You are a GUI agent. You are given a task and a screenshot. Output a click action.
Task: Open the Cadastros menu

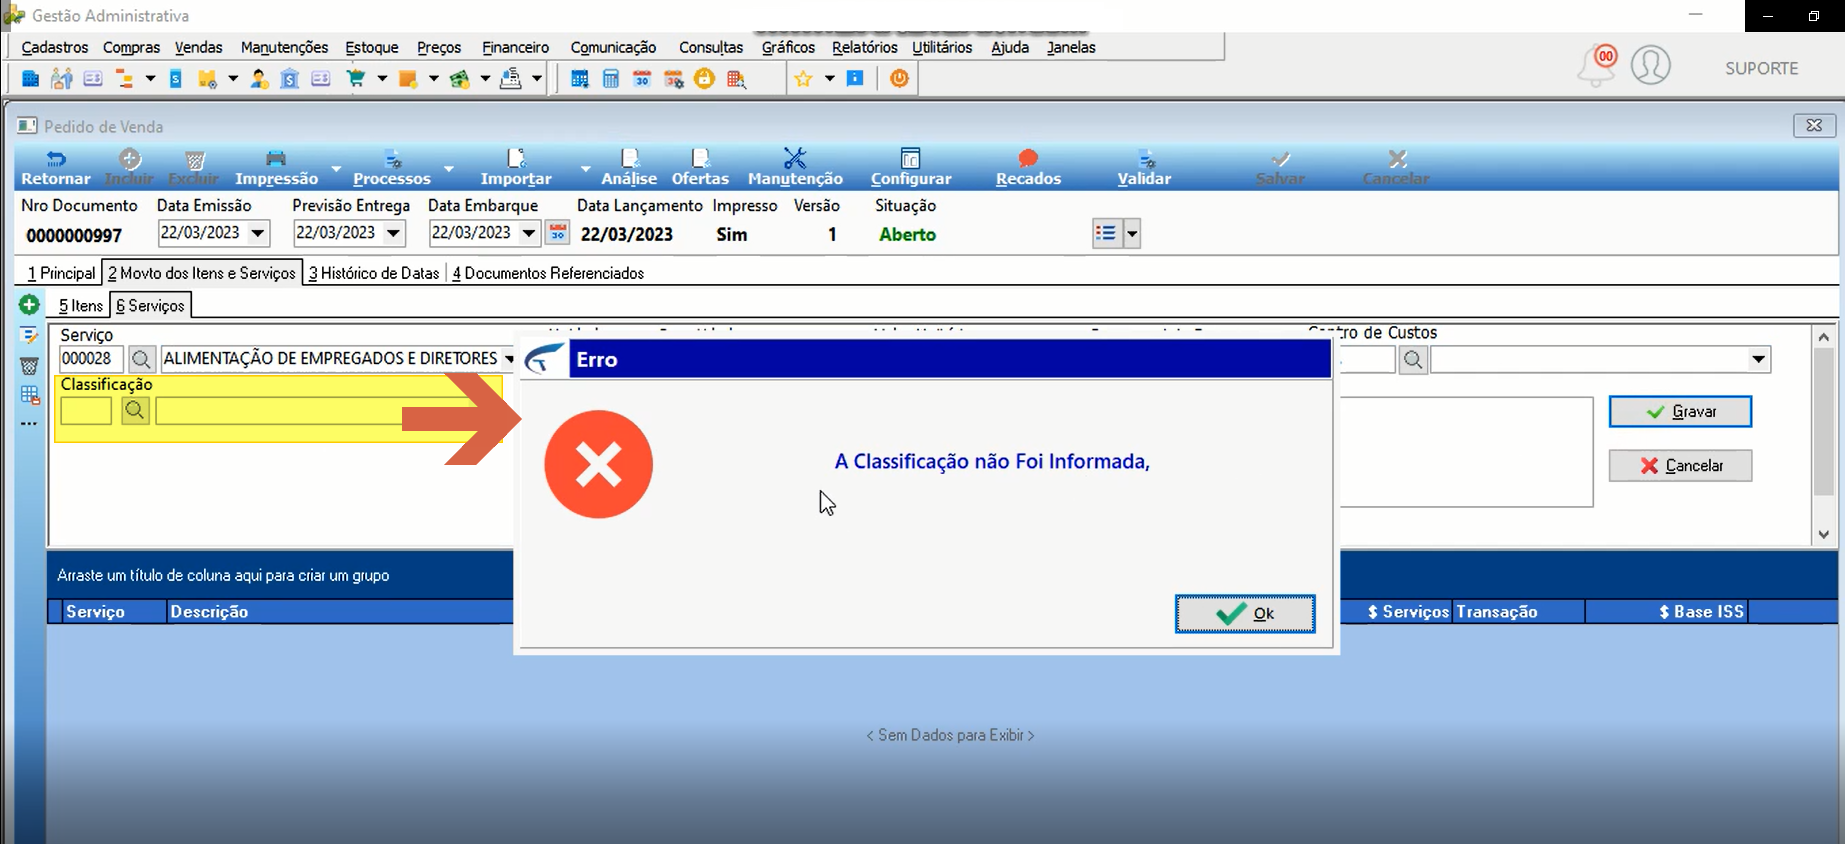point(55,47)
